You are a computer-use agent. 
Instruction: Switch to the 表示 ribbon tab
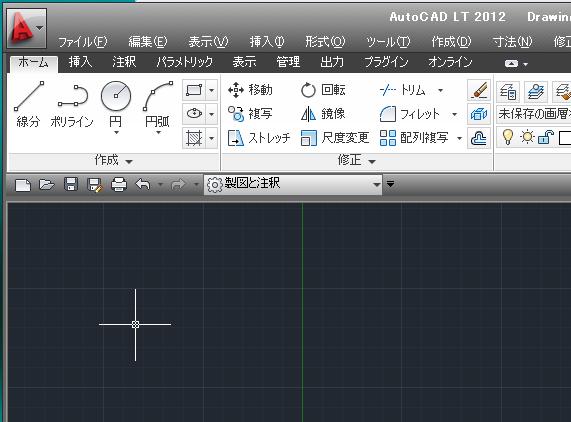244,62
